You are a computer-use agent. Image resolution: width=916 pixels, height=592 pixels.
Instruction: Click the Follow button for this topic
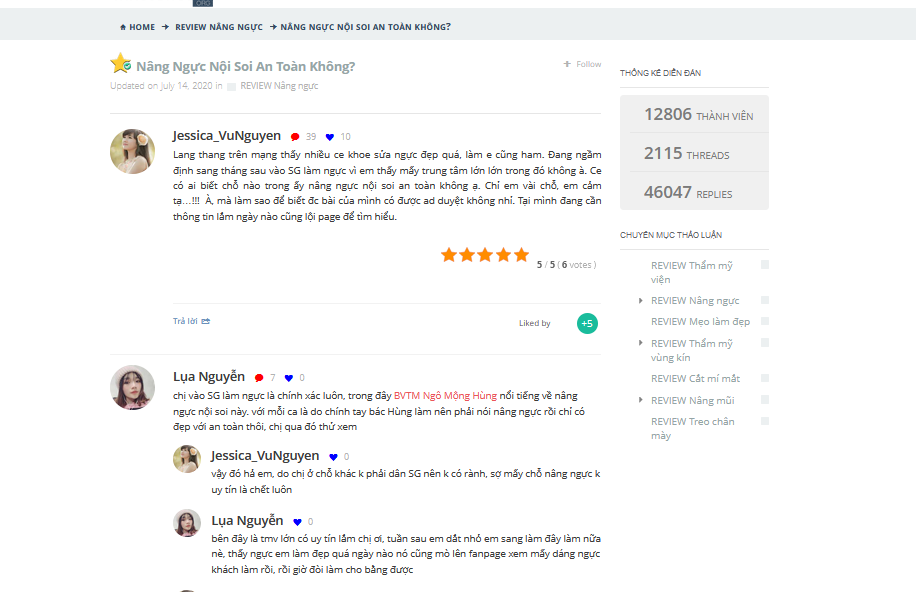tap(582, 64)
